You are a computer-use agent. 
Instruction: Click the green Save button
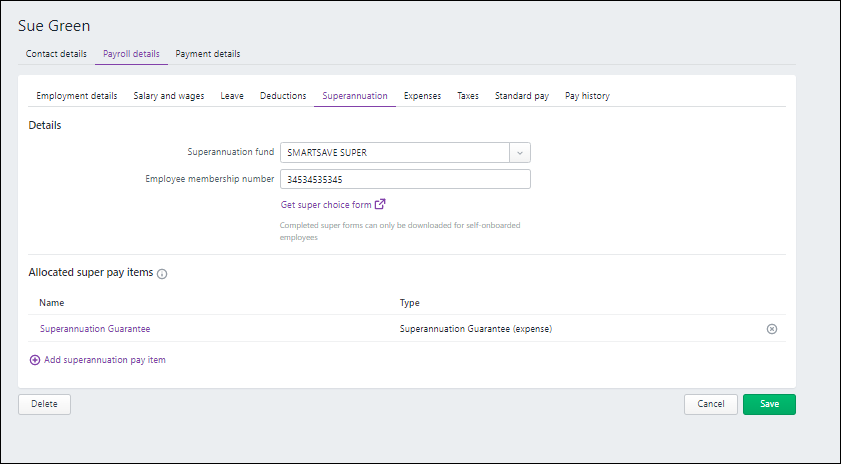(769, 404)
